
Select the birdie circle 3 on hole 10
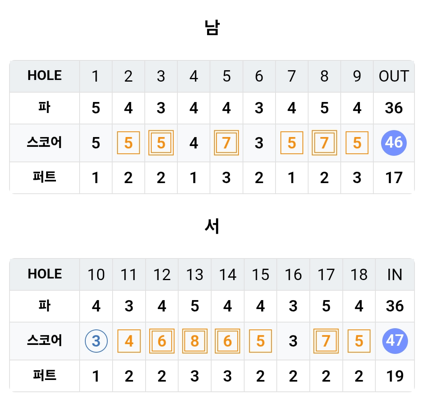tap(96, 341)
